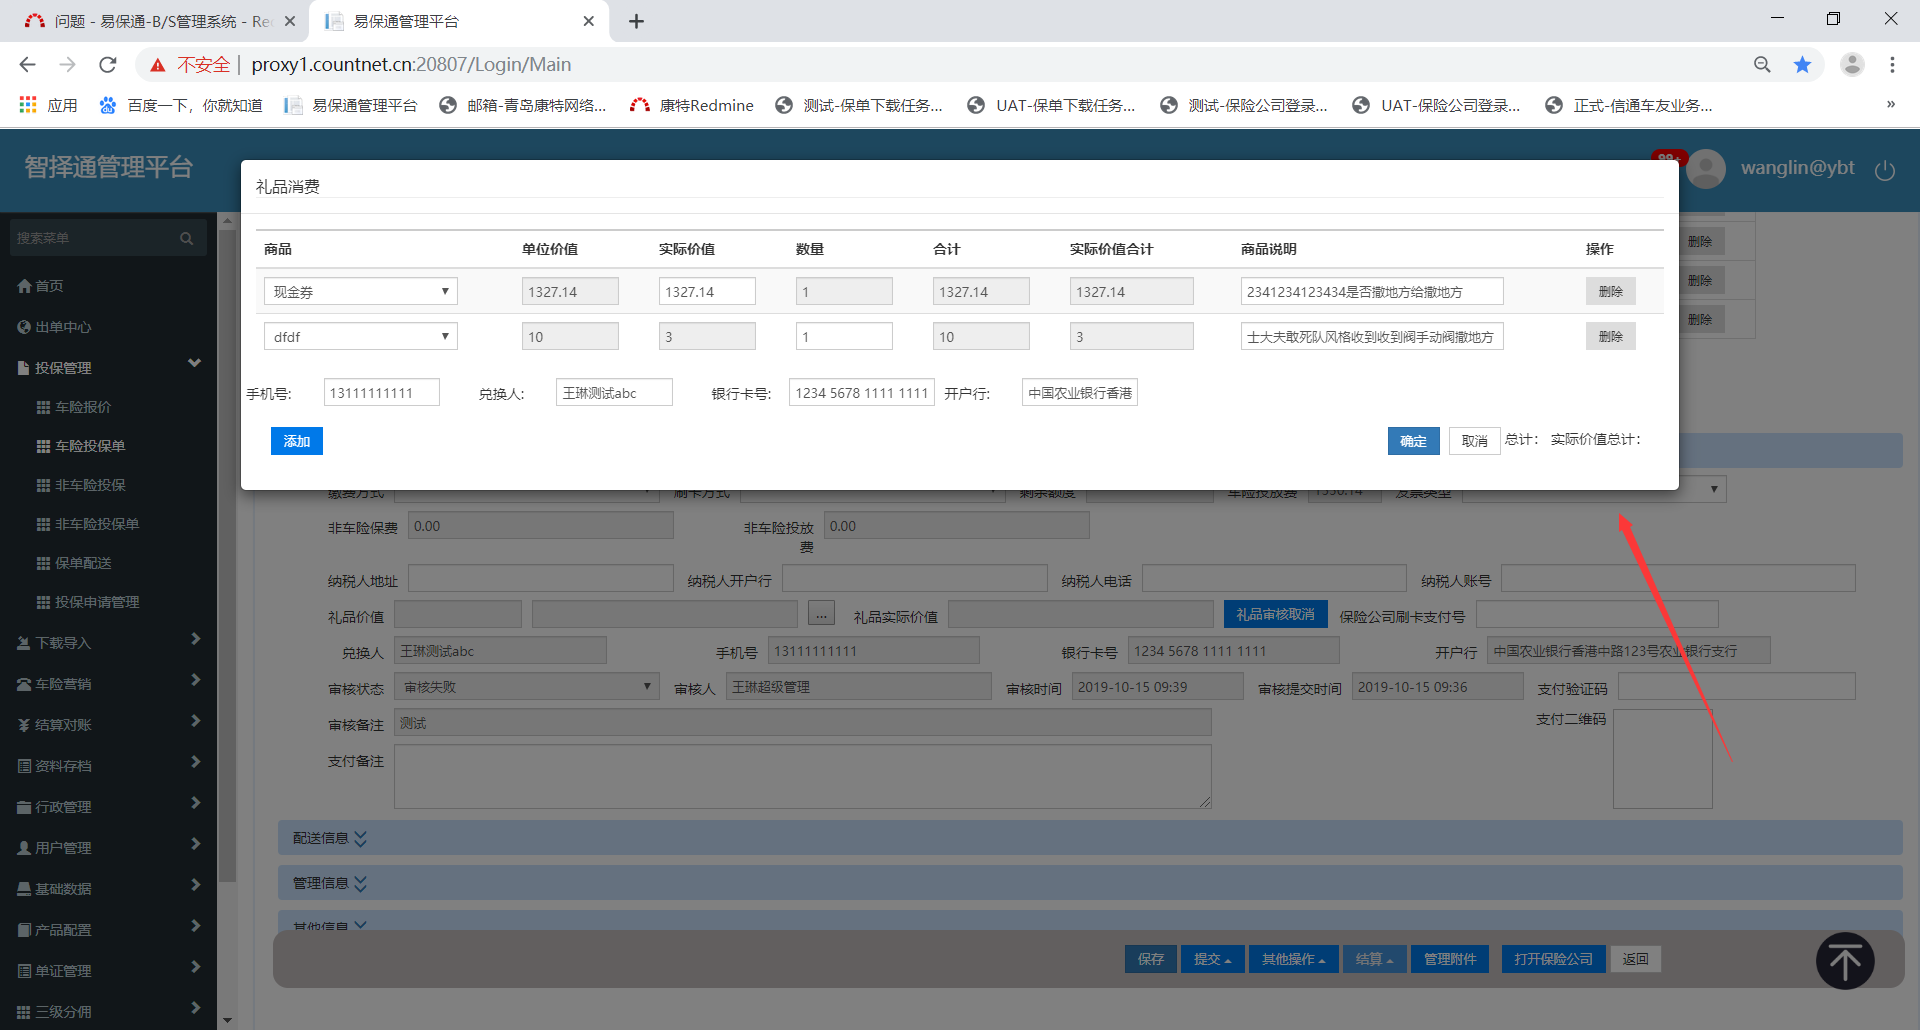Click the browser zoom magnifier icon
This screenshot has height=1030, width=1920.
(x=1762, y=65)
